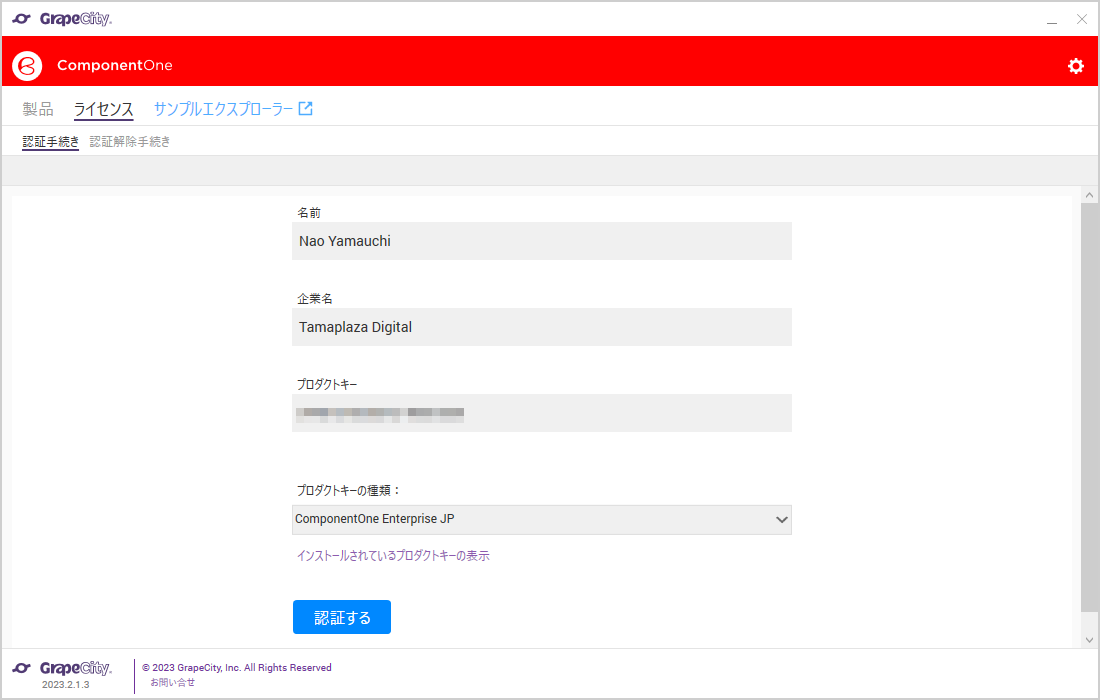1100x700 pixels.
Task: Click the vertical scrollbar thumb
Action: tap(1089, 407)
